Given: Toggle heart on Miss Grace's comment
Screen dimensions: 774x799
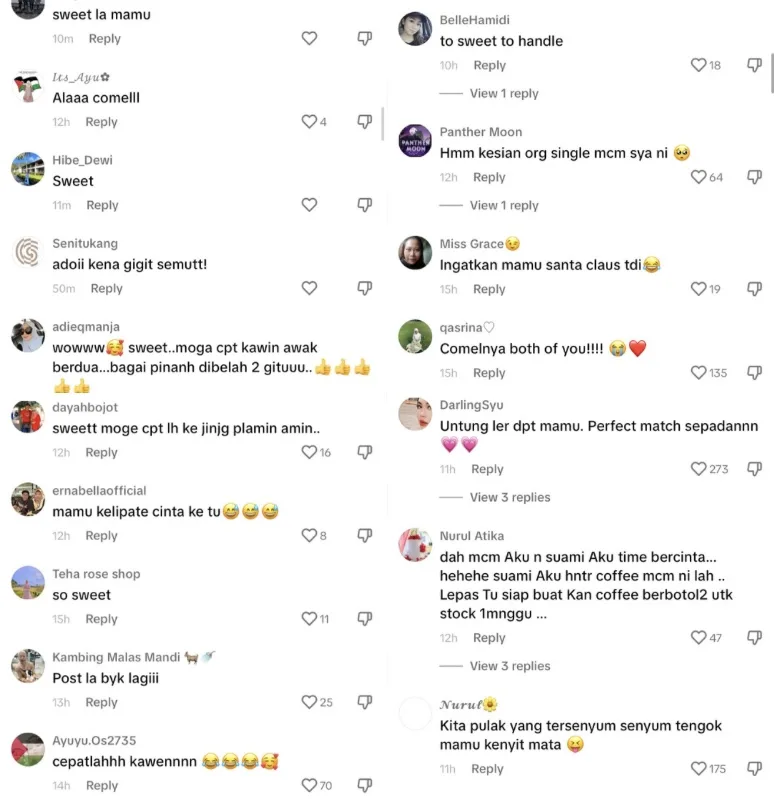Looking at the screenshot, I should click(698, 289).
